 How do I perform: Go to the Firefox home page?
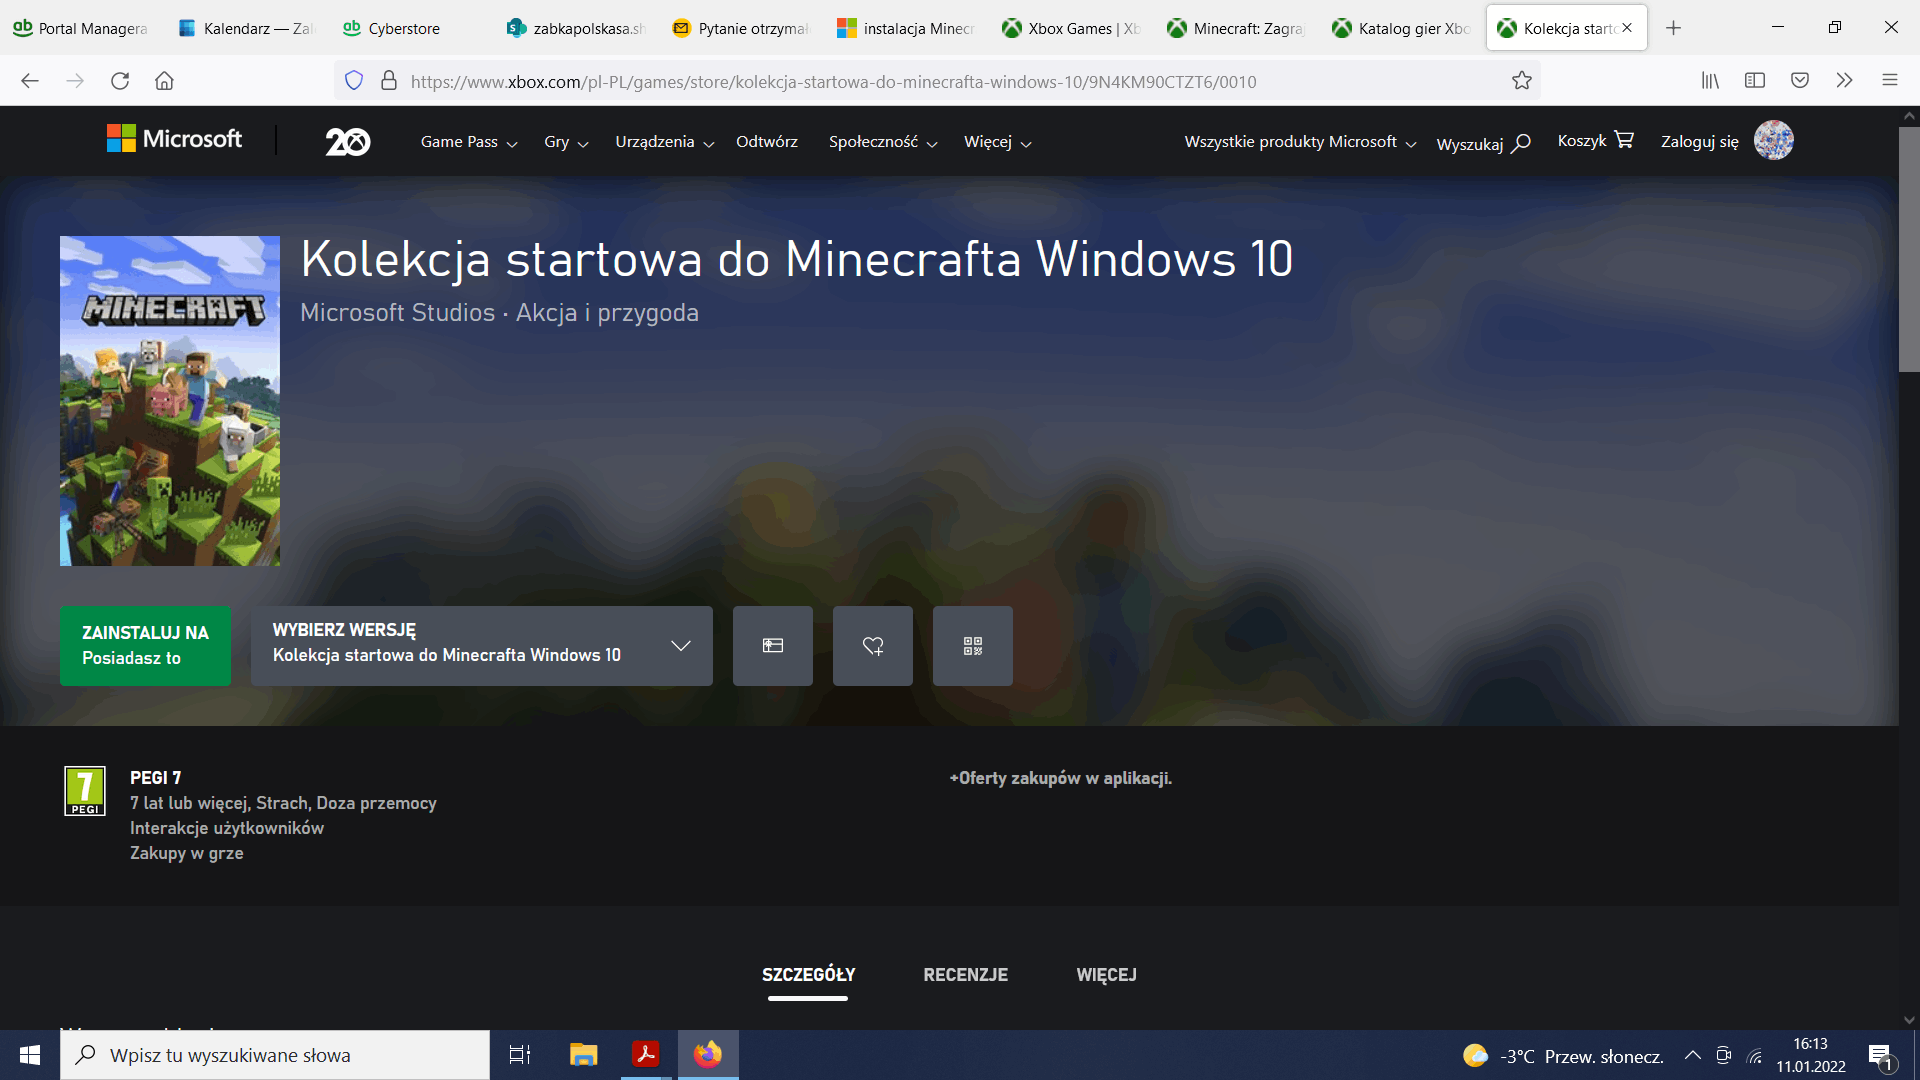(164, 81)
